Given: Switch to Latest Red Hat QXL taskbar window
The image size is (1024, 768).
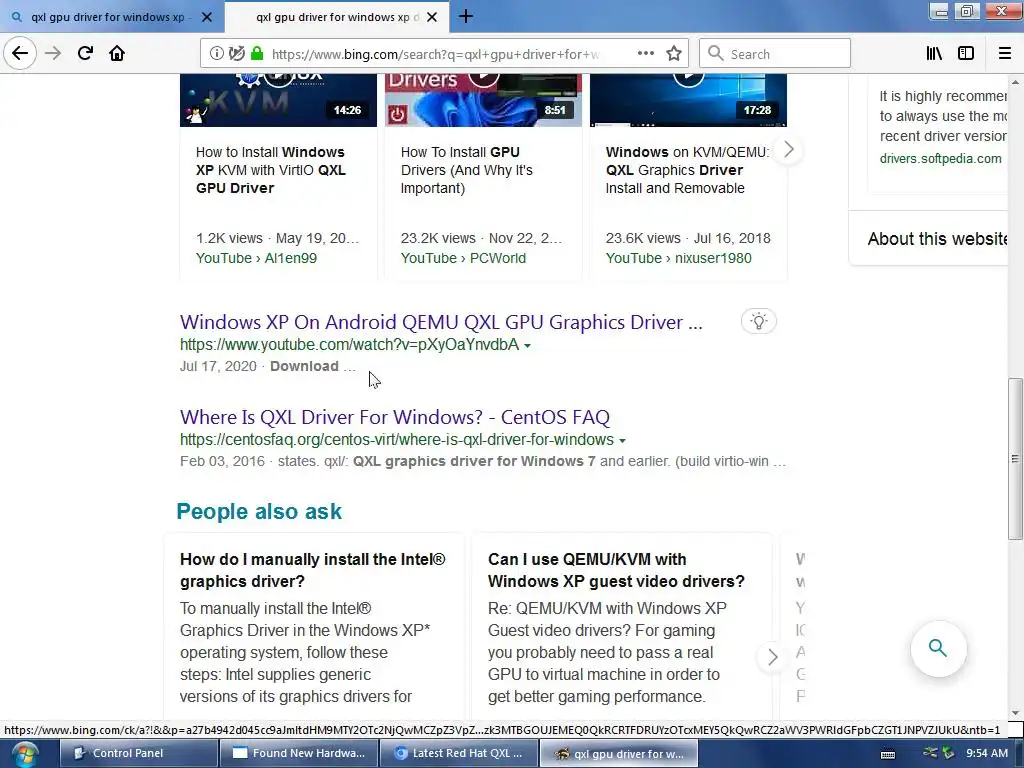Looking at the screenshot, I should click(458, 754).
